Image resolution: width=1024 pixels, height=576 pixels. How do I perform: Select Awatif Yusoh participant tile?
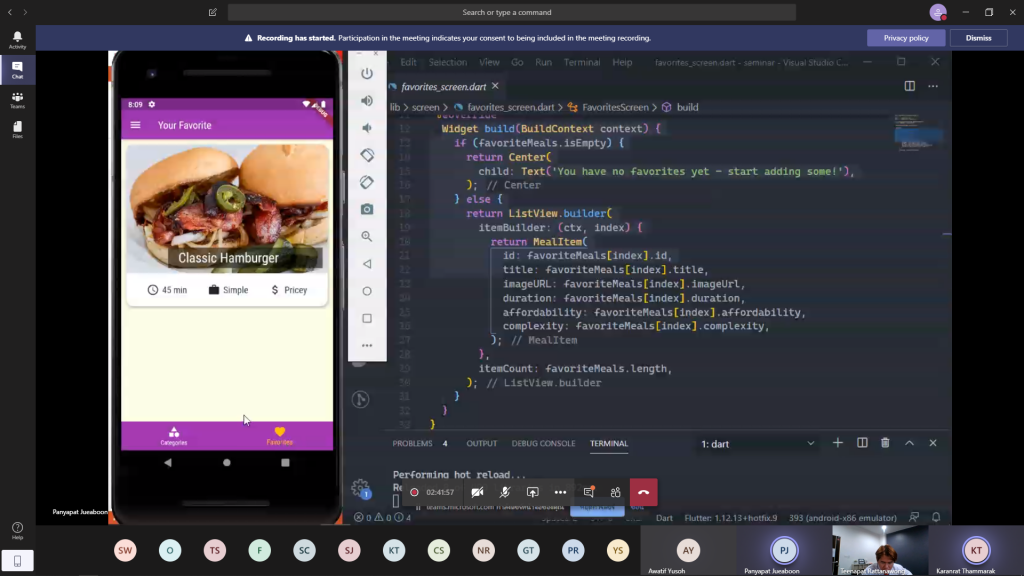688,551
